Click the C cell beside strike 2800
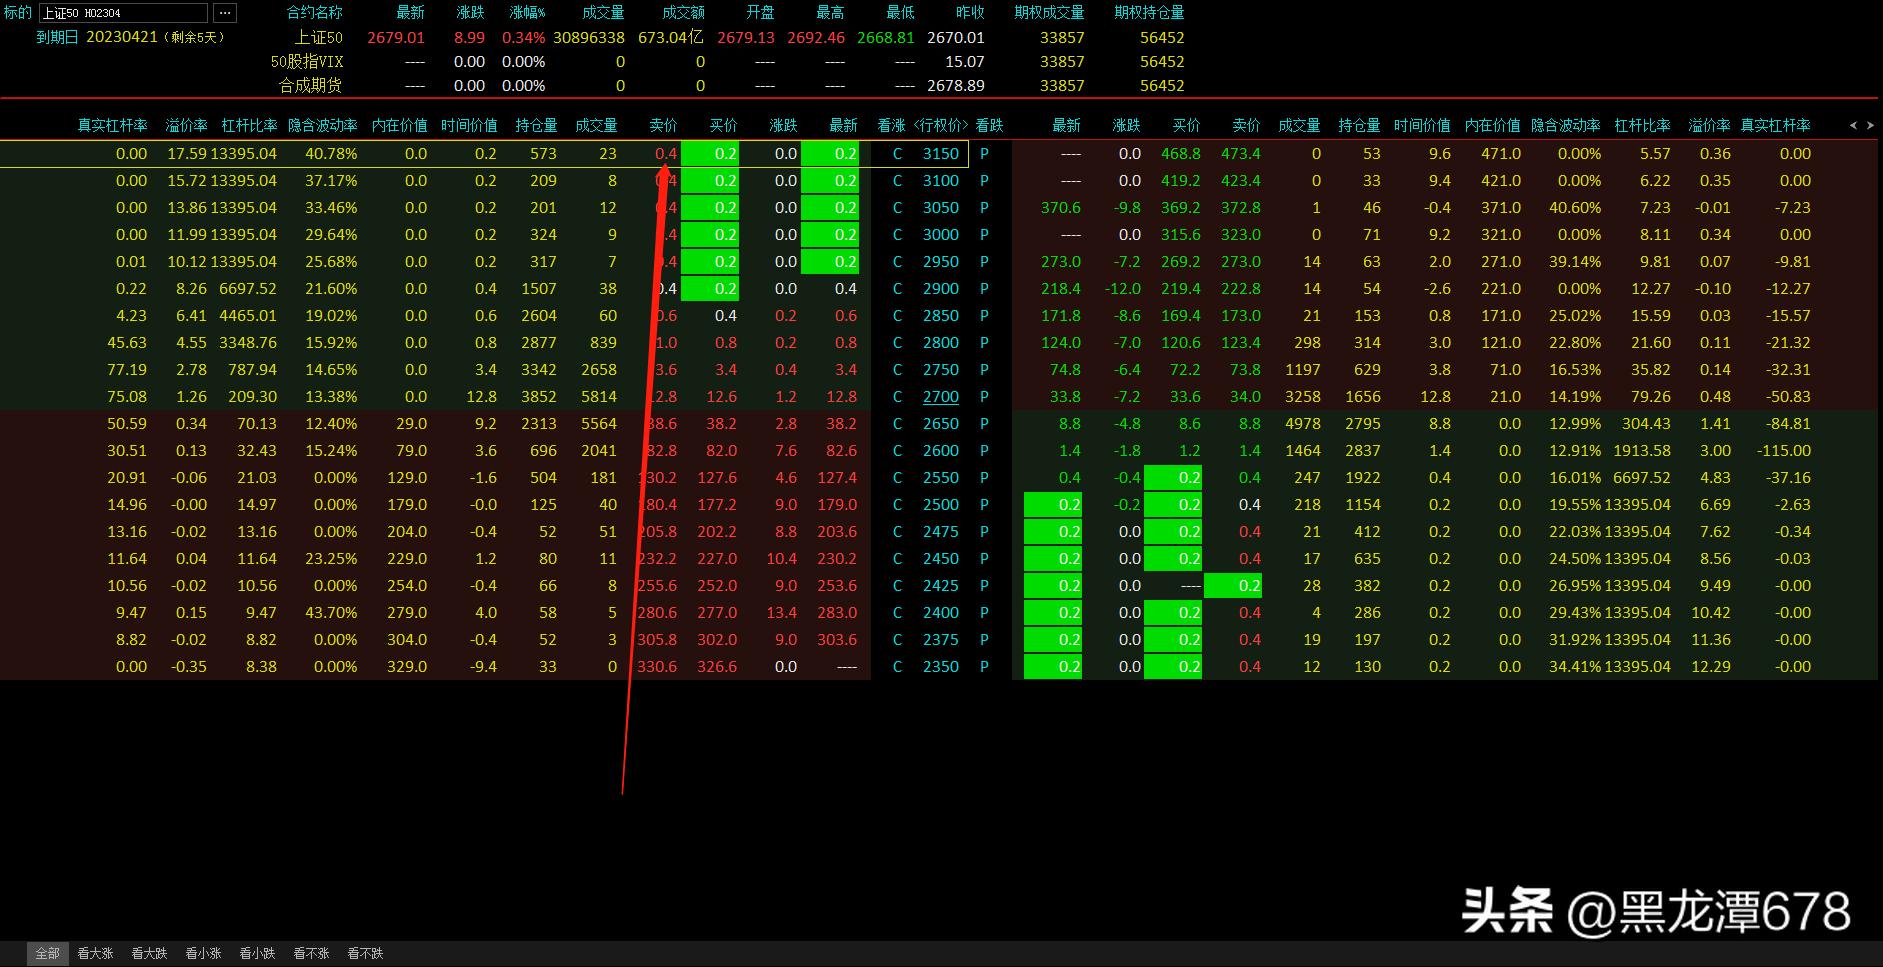Screen dimensions: 1883x967 [897, 343]
